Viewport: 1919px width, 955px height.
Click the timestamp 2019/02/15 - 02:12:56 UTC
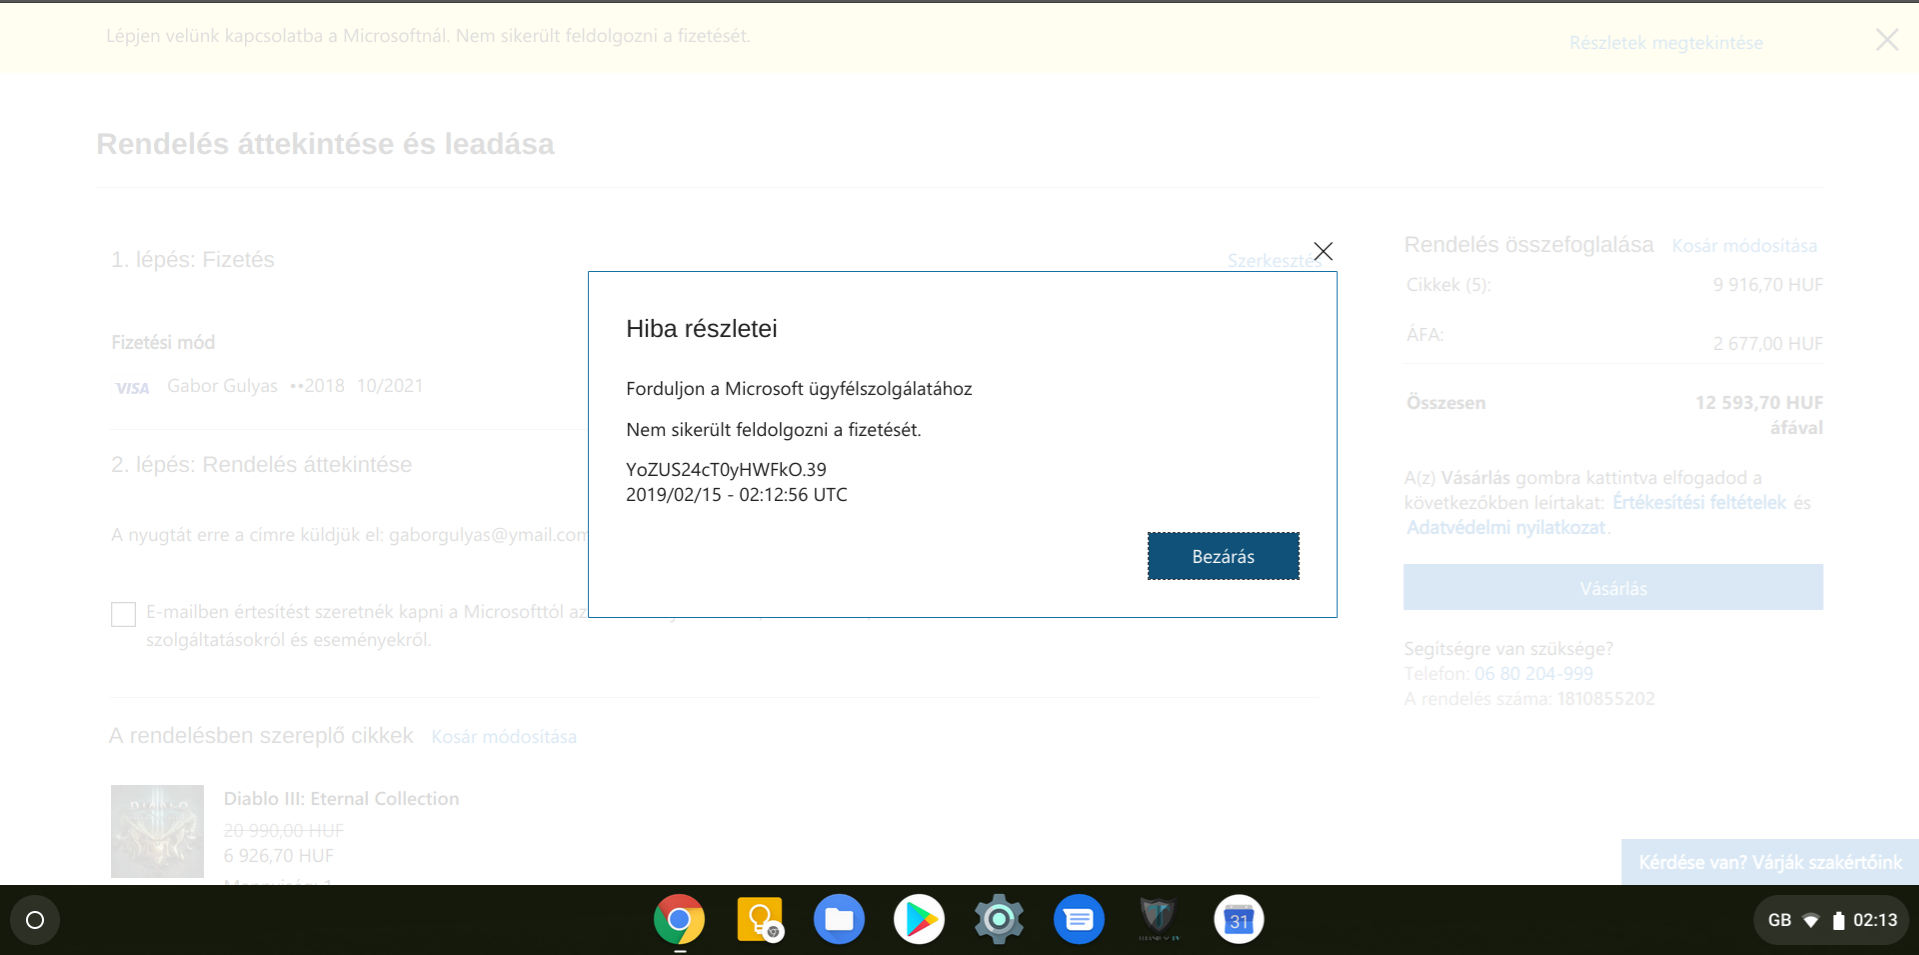point(737,494)
